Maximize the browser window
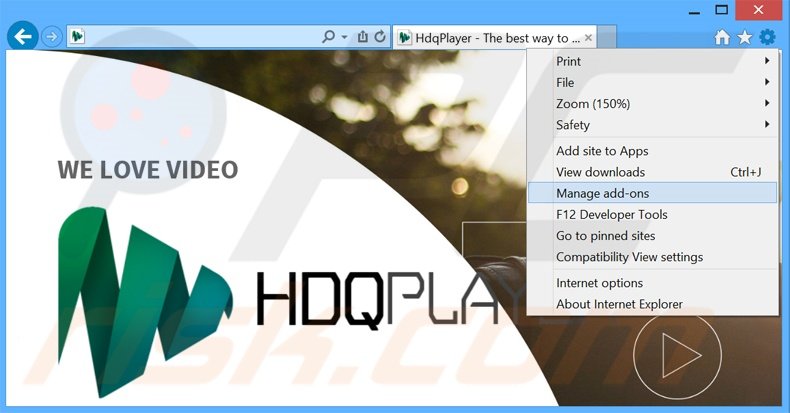 (721, 10)
